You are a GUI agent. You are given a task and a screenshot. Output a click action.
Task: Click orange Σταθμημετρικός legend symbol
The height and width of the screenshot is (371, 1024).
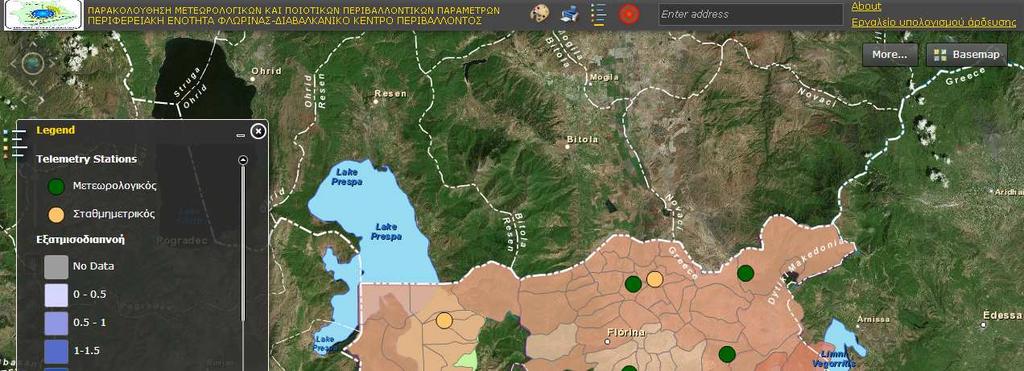click(x=57, y=215)
